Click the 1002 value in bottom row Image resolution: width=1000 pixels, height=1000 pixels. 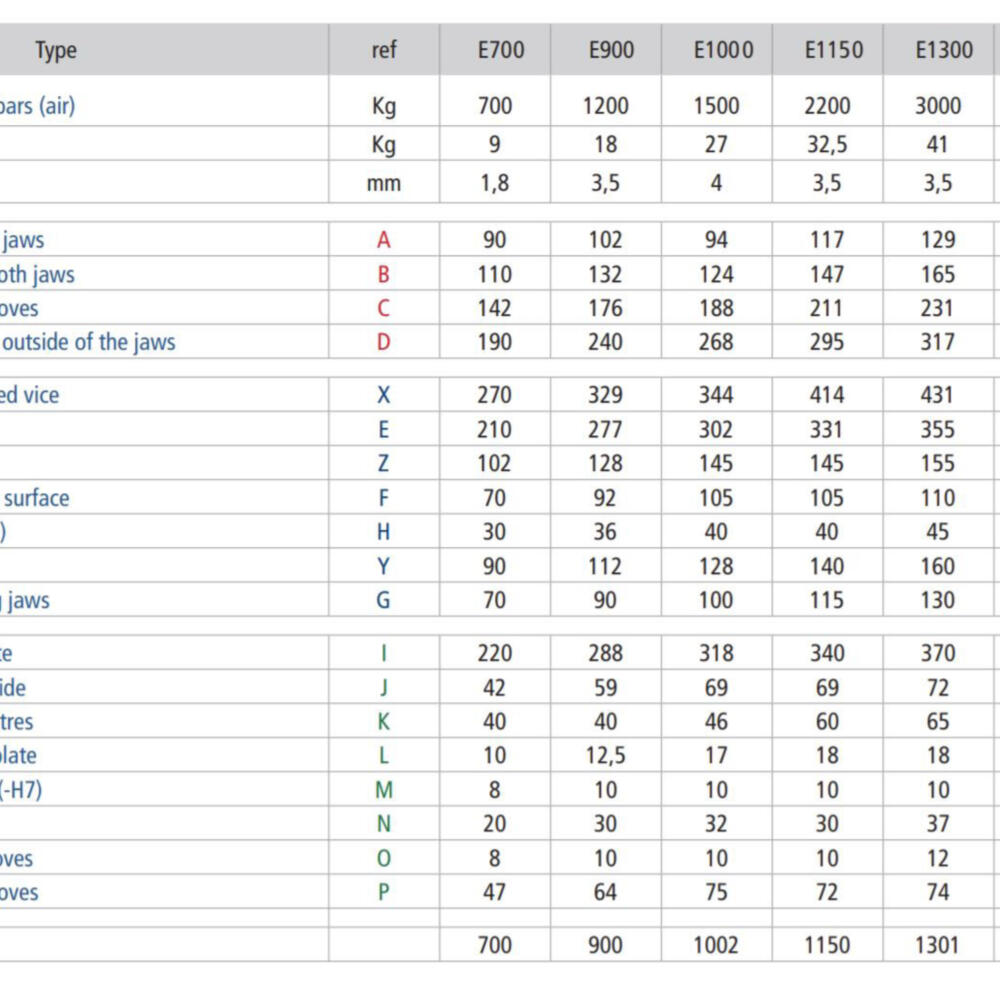[x=716, y=945]
